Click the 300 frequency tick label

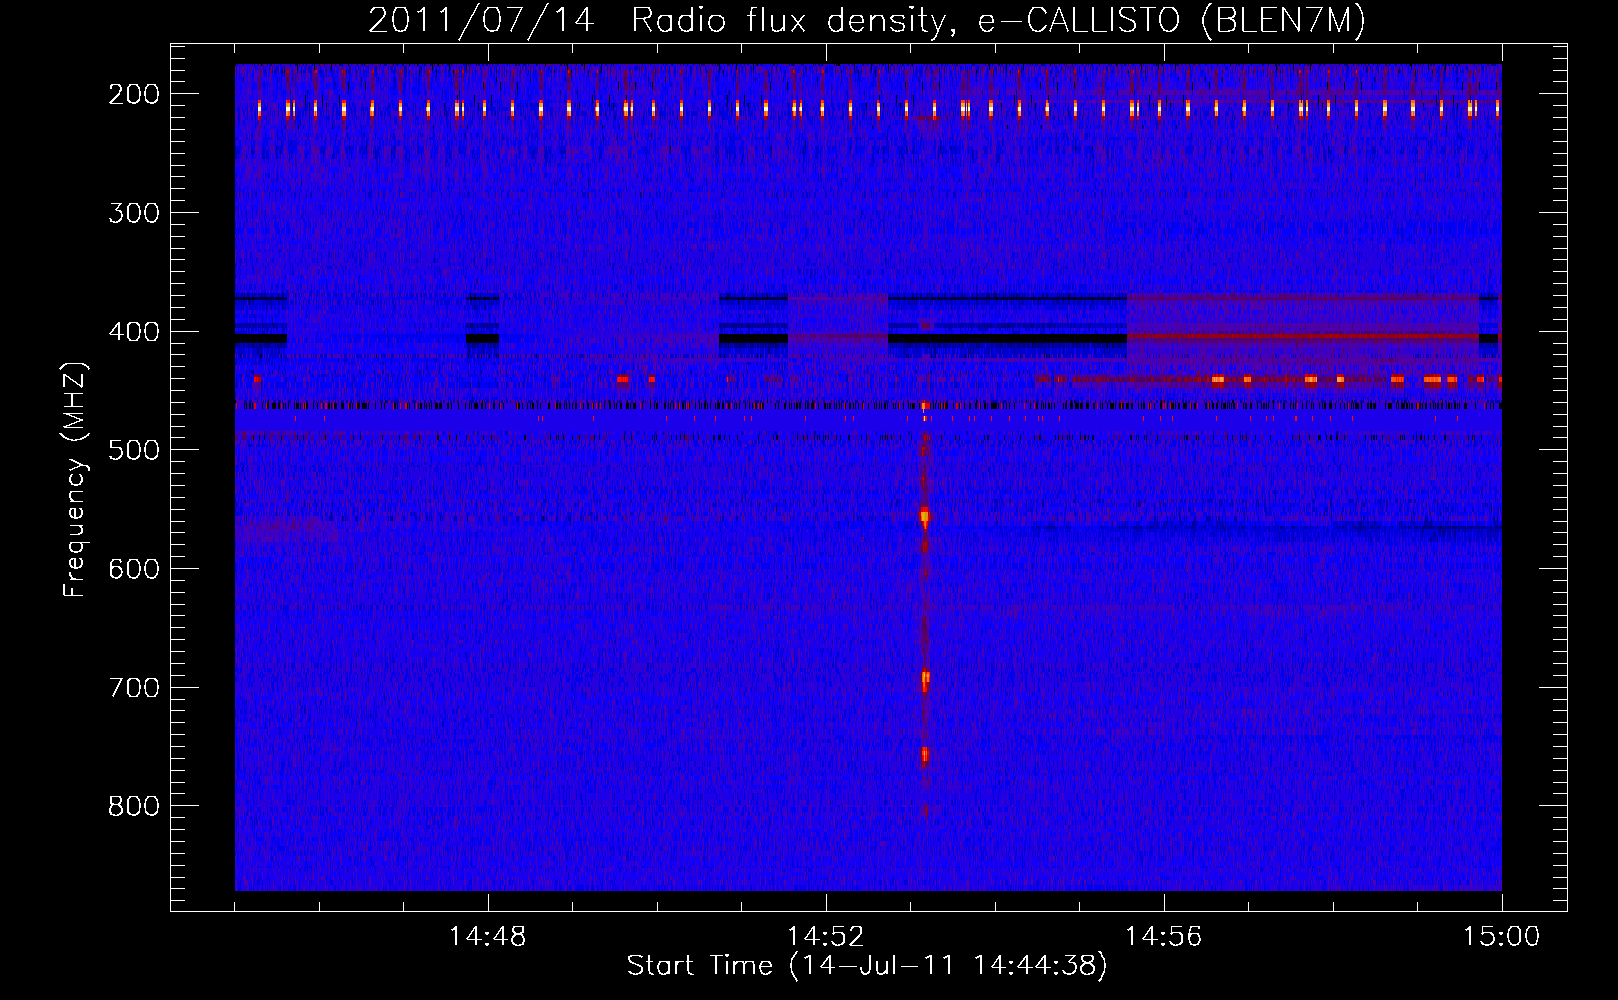pos(134,213)
